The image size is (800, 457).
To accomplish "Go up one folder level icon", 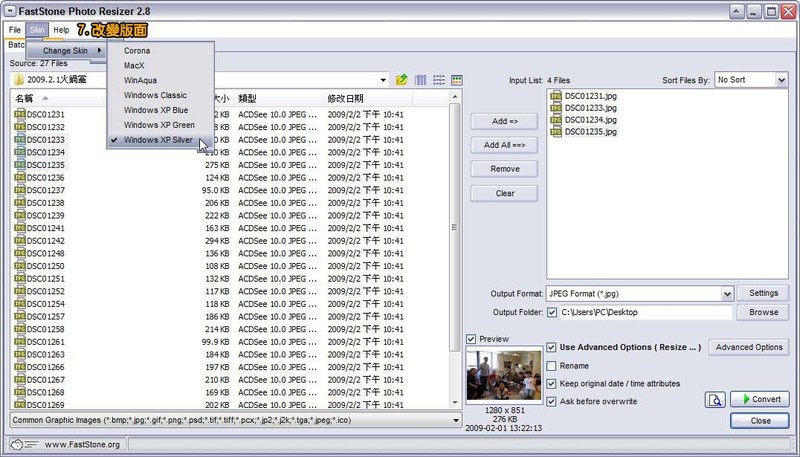I will (402, 80).
